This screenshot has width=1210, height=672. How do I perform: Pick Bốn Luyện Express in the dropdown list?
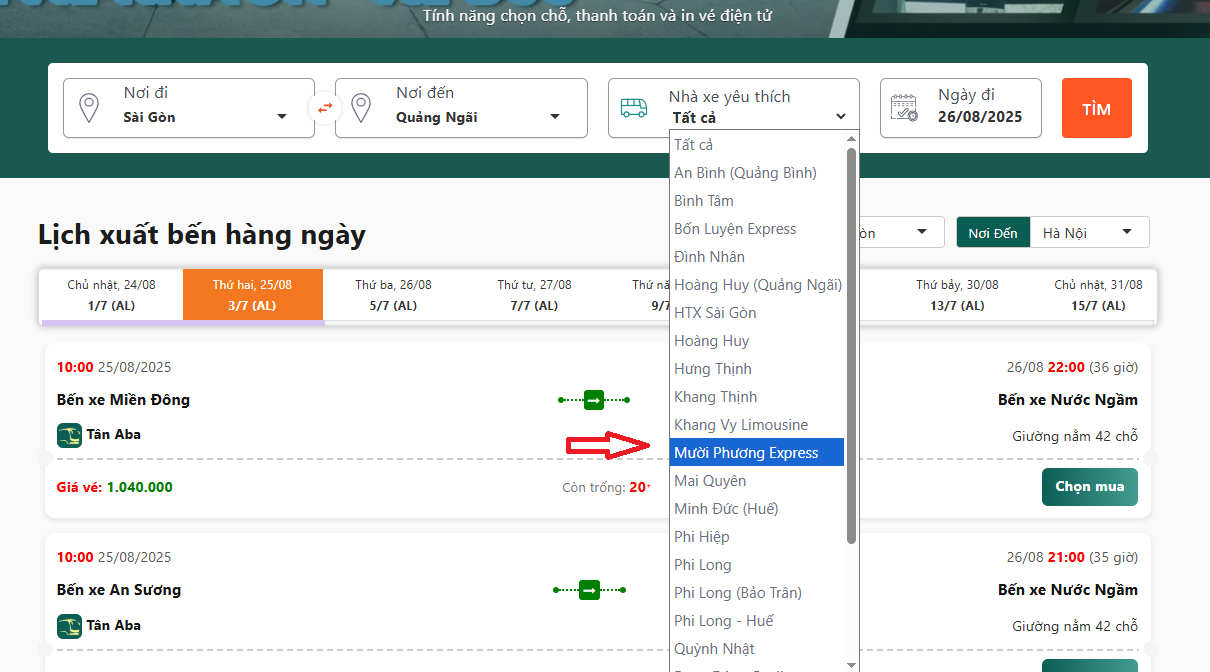735,229
